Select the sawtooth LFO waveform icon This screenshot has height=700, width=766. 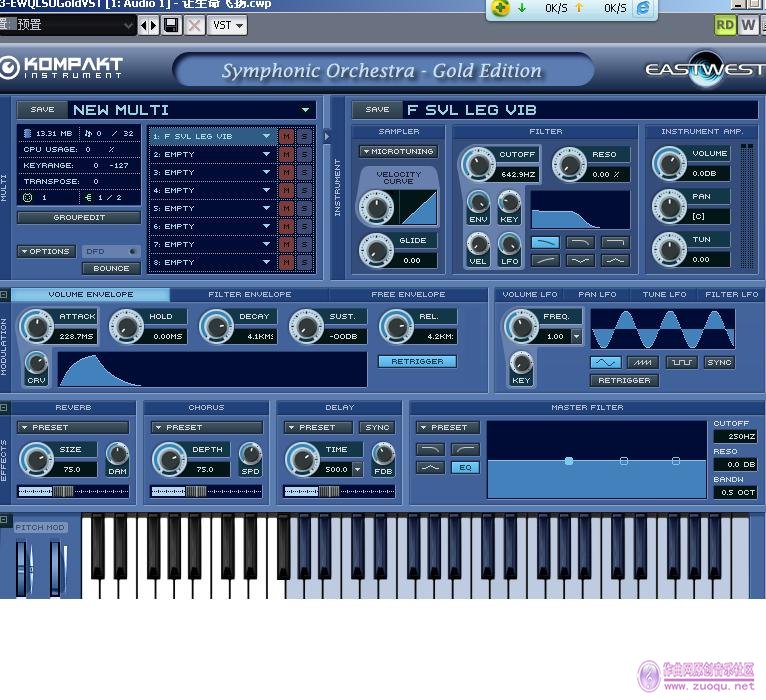(643, 362)
